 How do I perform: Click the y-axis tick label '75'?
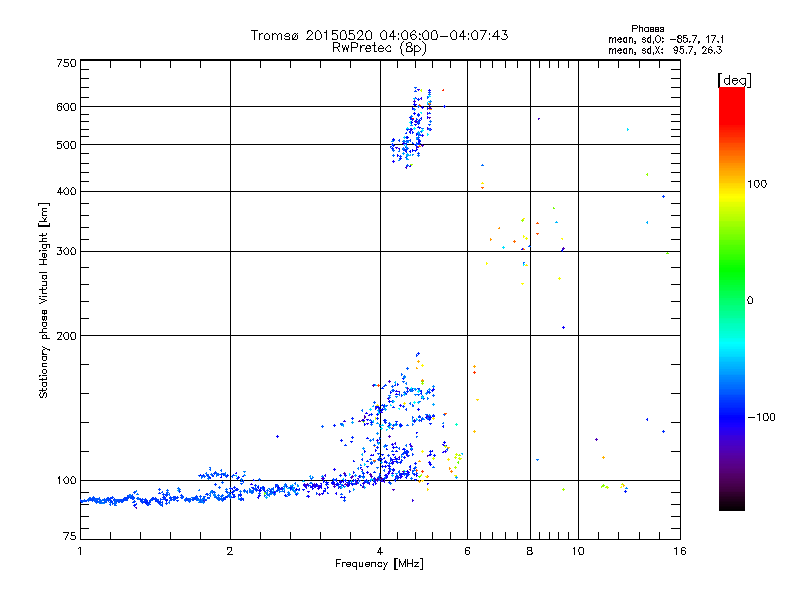point(69,536)
